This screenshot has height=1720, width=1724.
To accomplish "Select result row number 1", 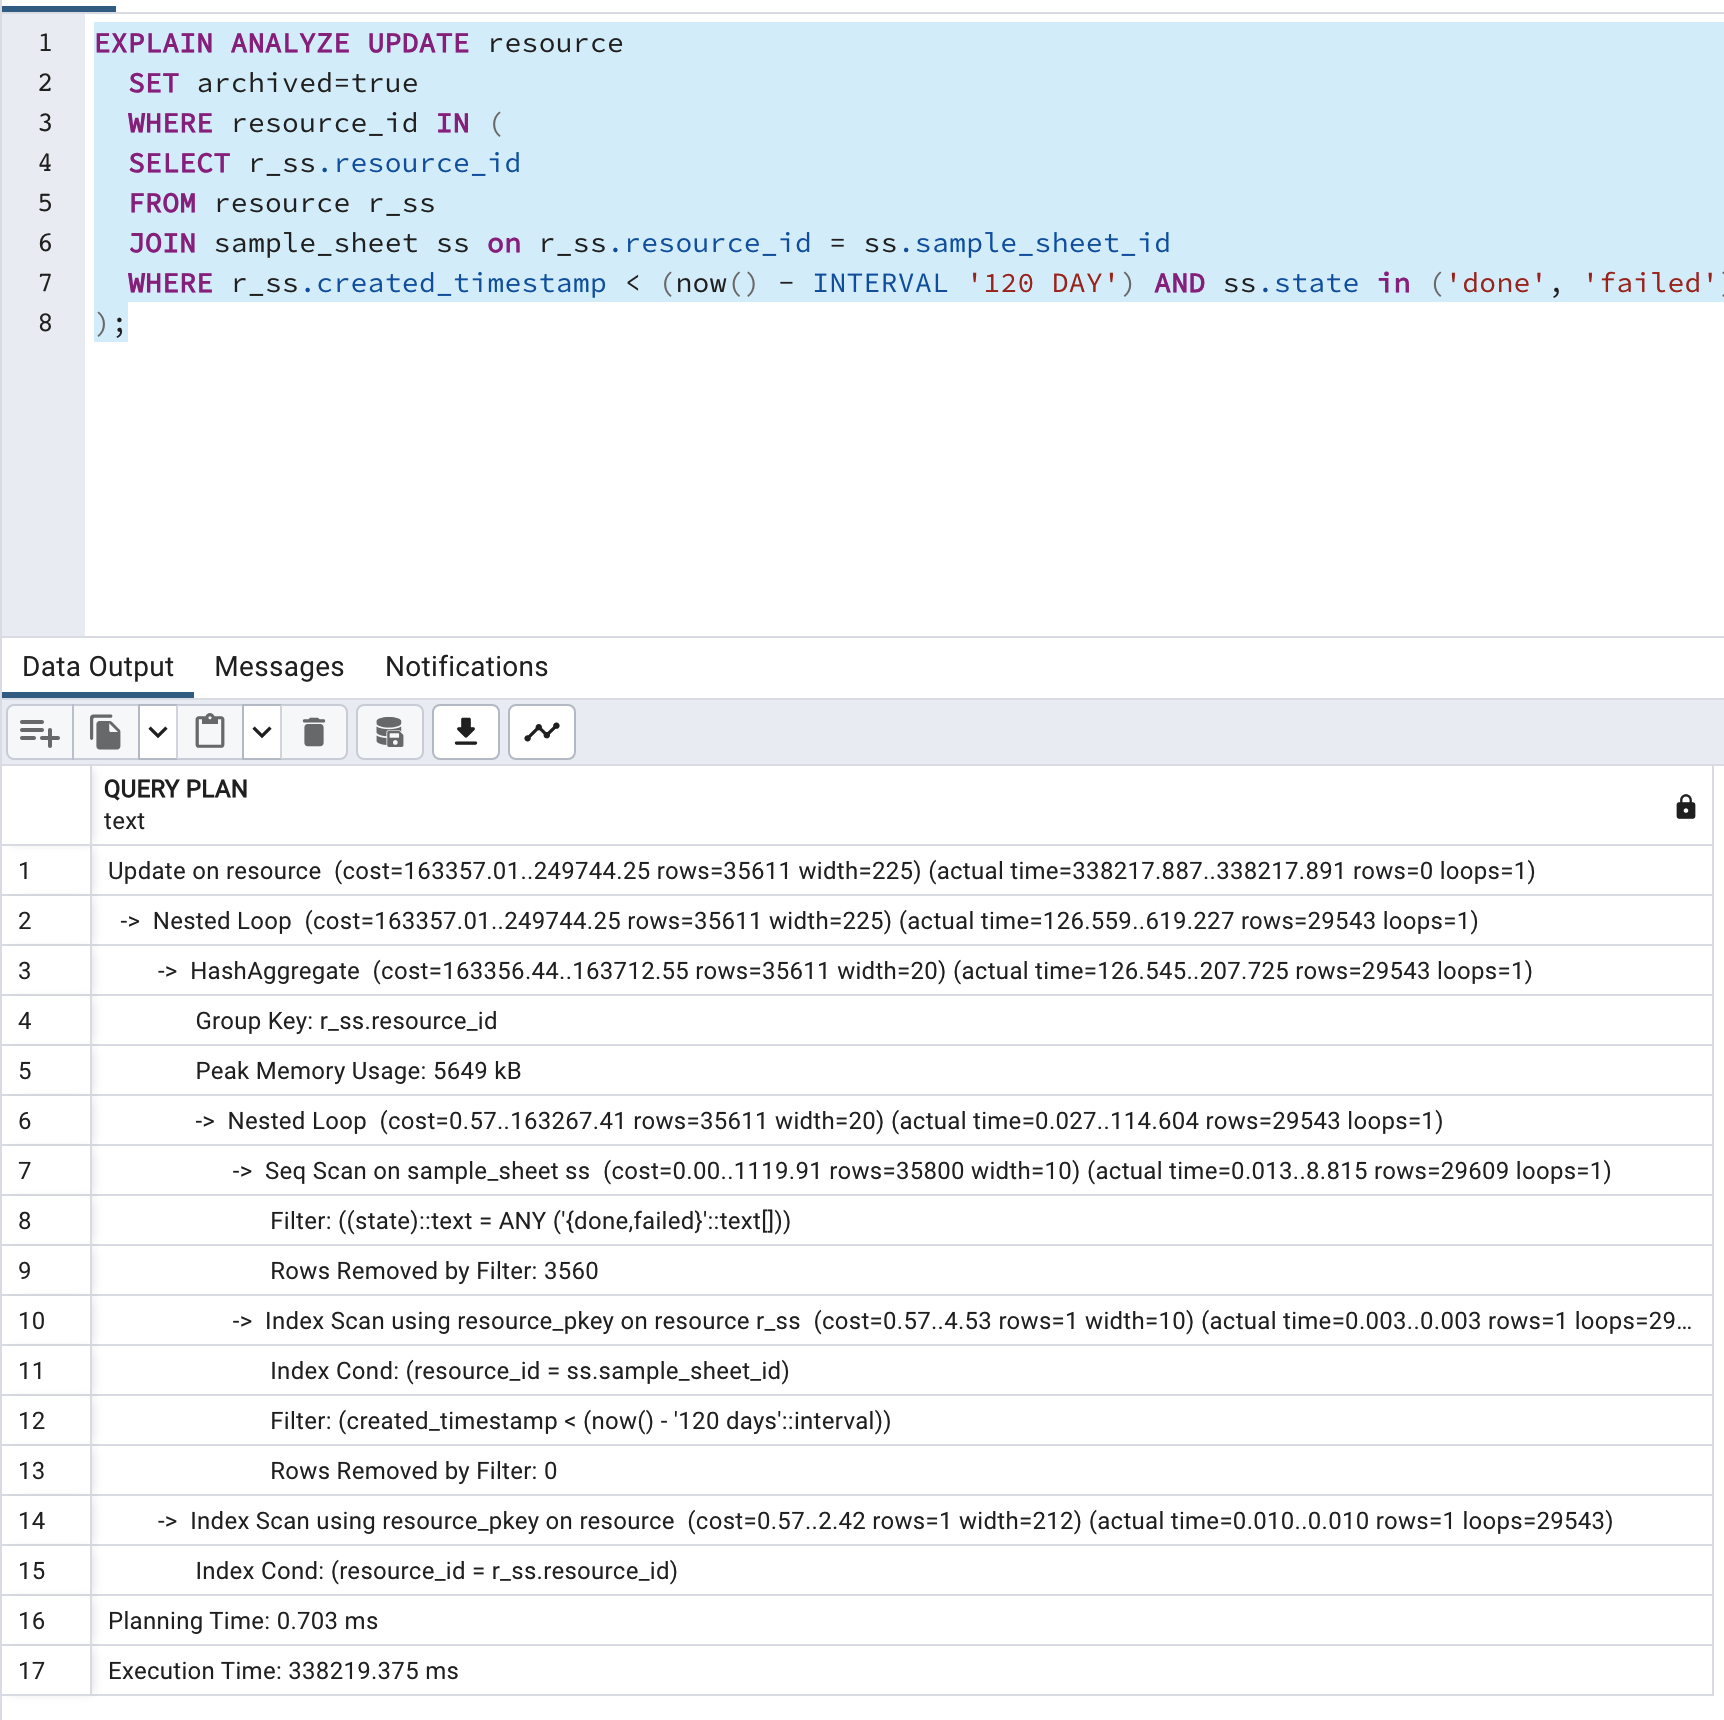I will click(46, 871).
